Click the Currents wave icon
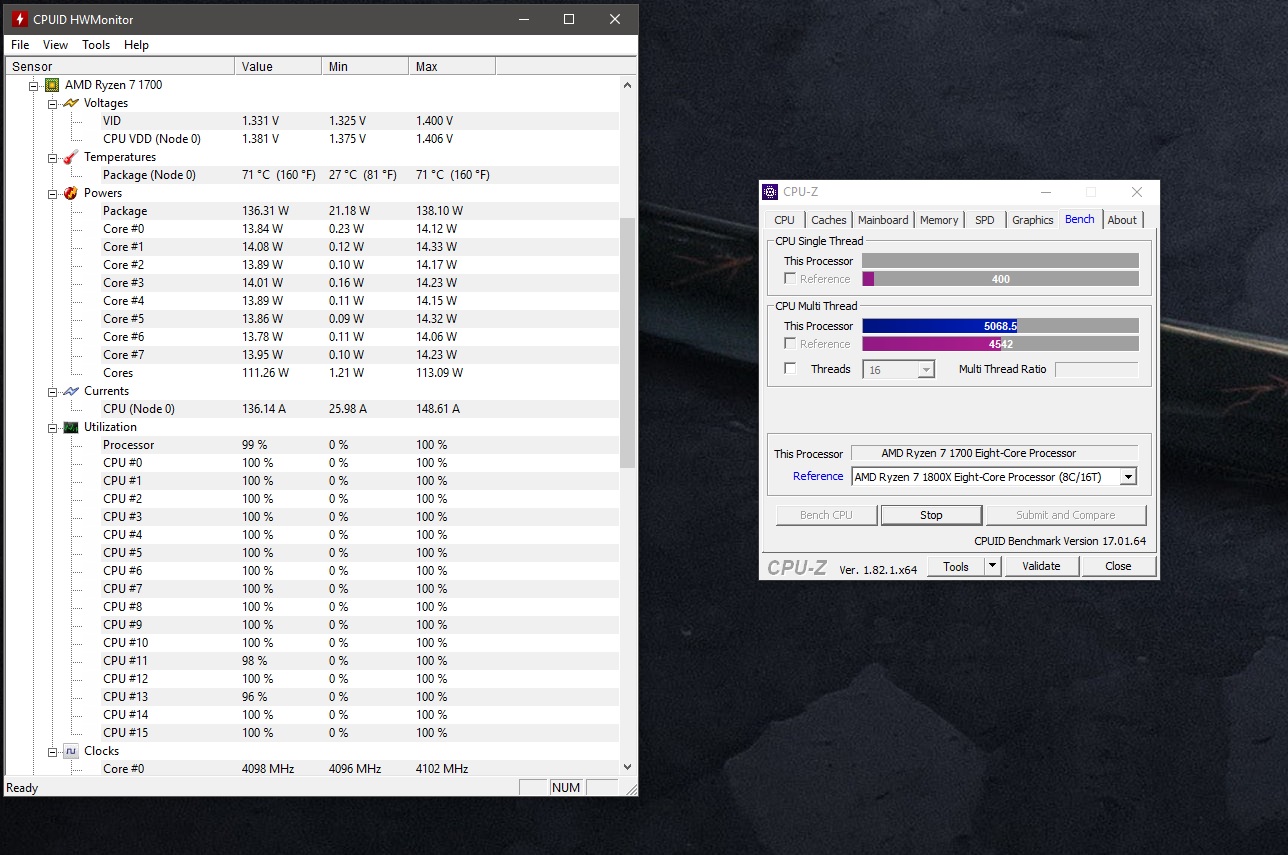The width and height of the screenshot is (1288, 855). [x=71, y=391]
